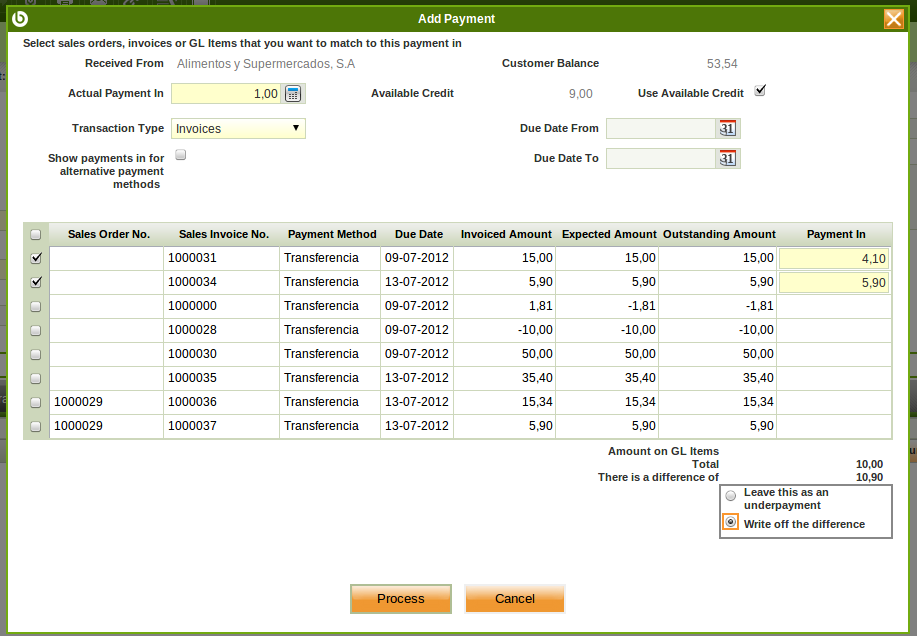The image size is (917, 636).
Task: Open the Due Date To calendar picker
Action: click(727, 158)
